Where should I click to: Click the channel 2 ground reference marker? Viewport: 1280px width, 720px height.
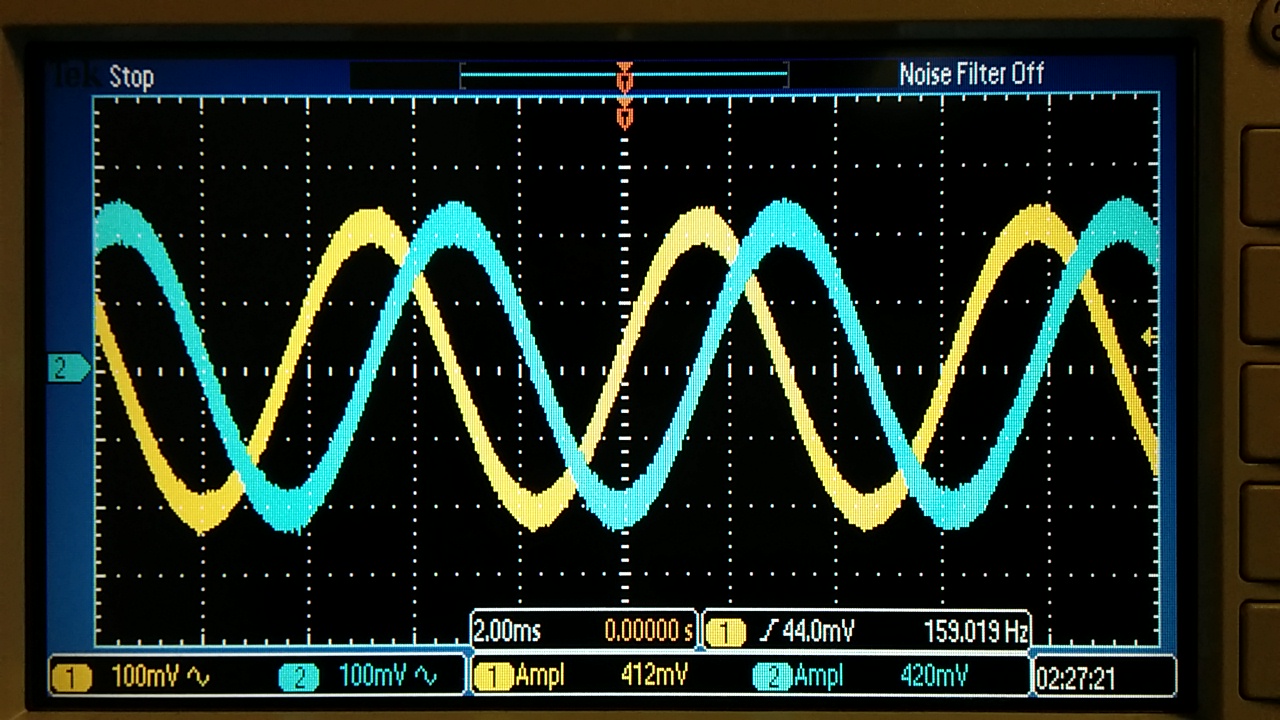click(68, 369)
